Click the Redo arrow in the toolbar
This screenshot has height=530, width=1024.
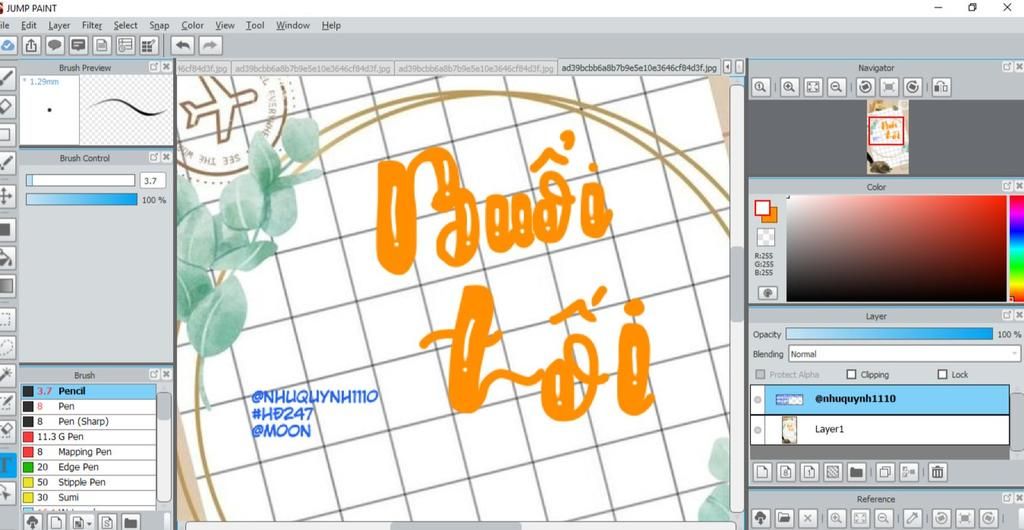click(x=209, y=46)
